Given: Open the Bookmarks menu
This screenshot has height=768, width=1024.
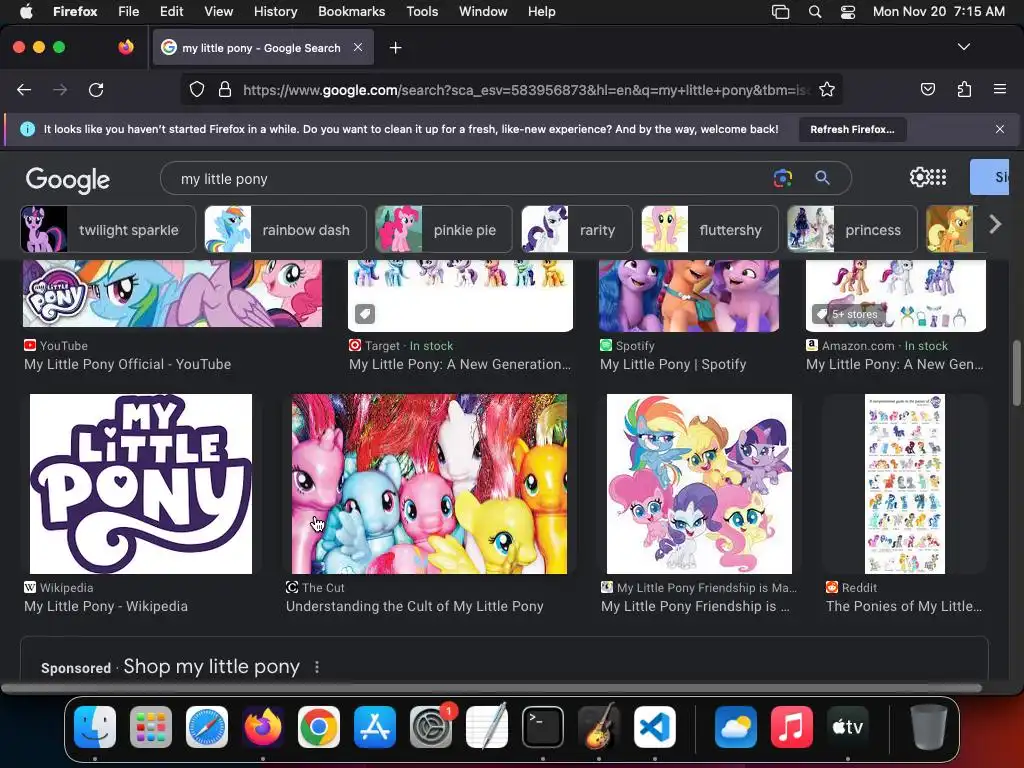Looking at the screenshot, I should 351,11.
